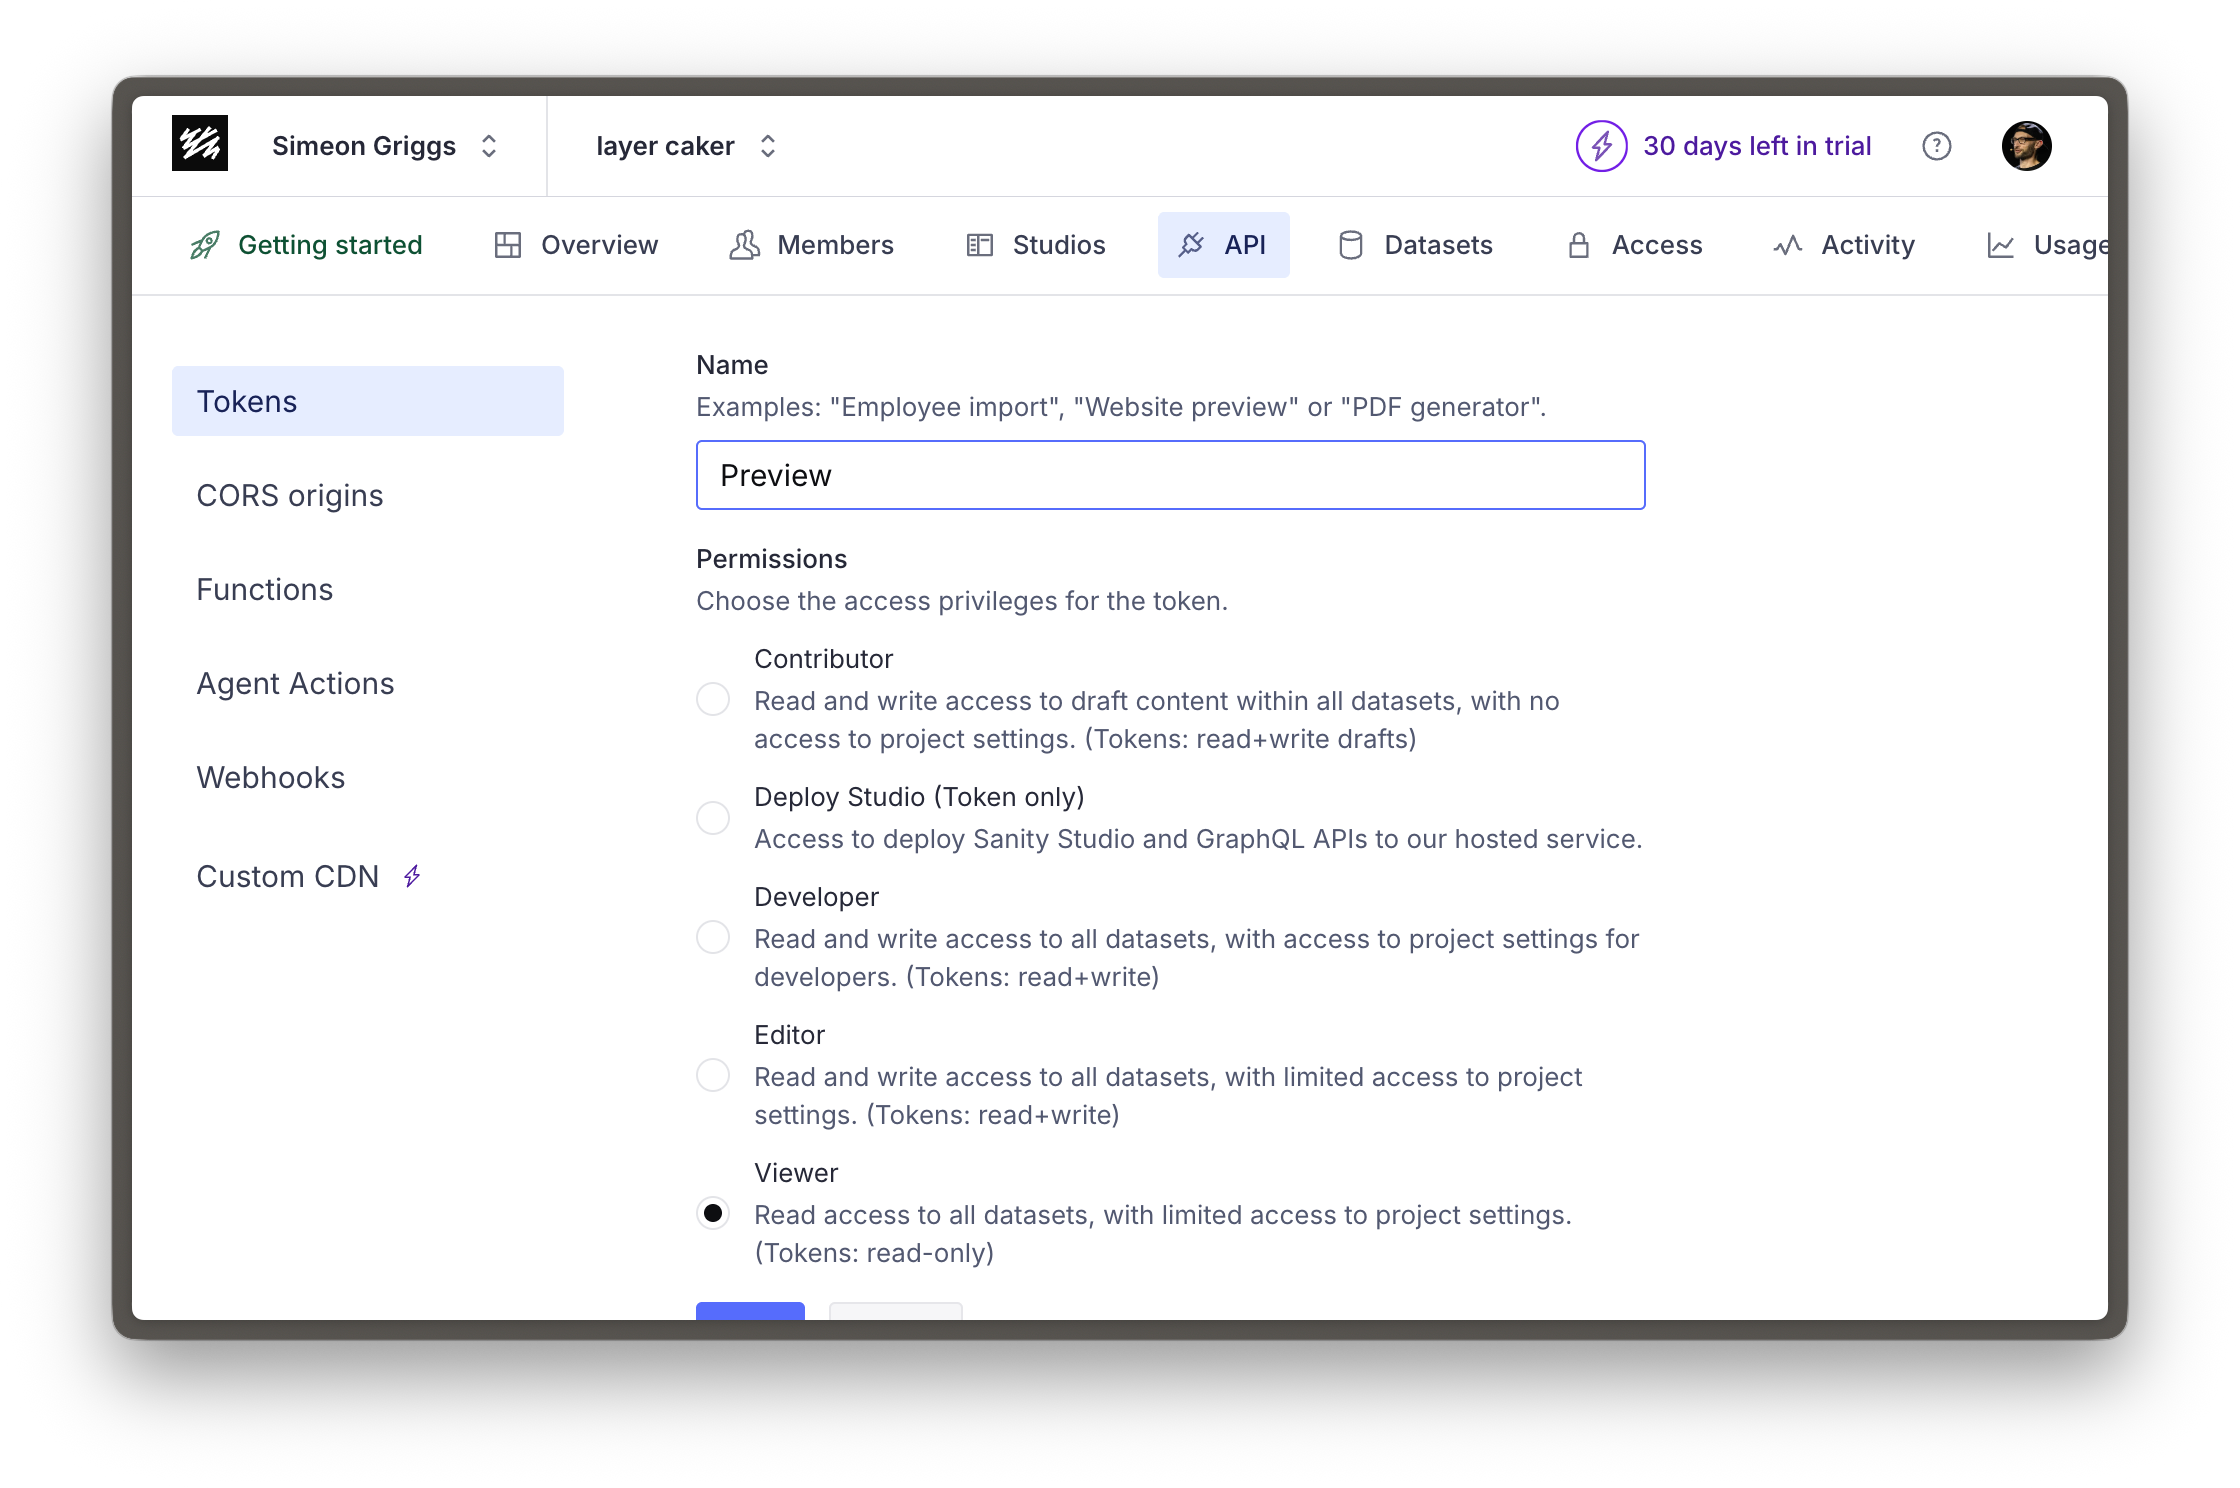
Task: Click the Sanity logo icon
Action: point(200,144)
